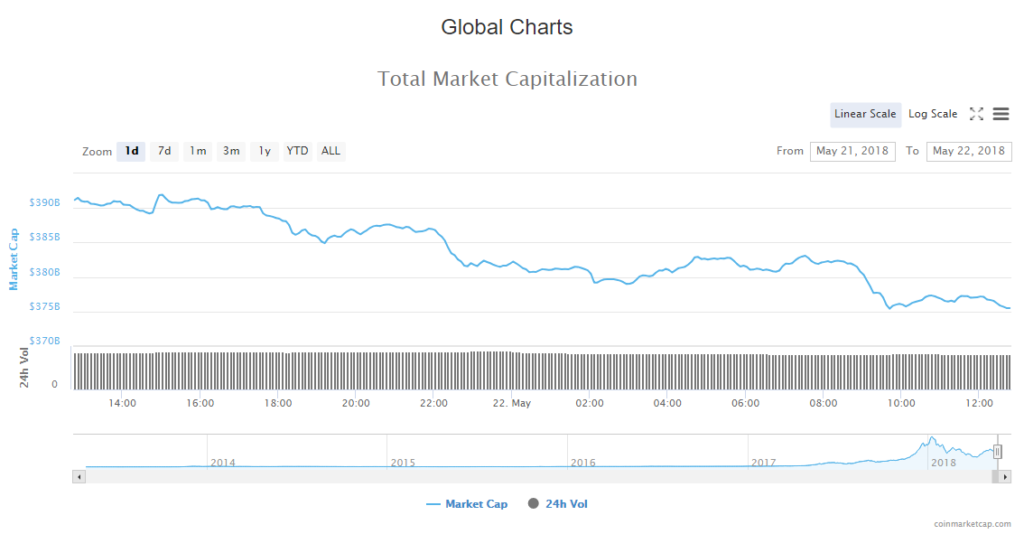Click the navigator right scroll arrow

click(x=1005, y=477)
